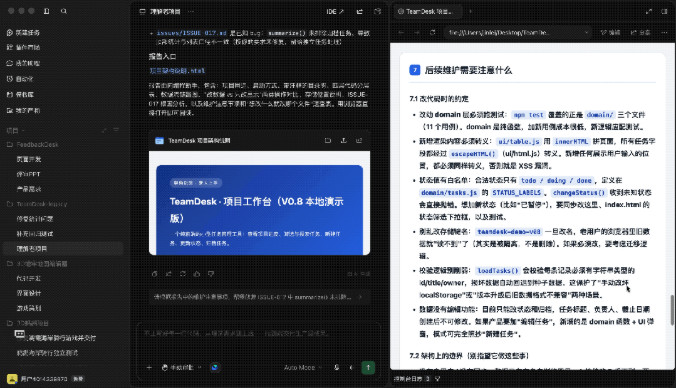Click the 新建任务 icon in sidebar
676x388 pixels.
(10, 32)
